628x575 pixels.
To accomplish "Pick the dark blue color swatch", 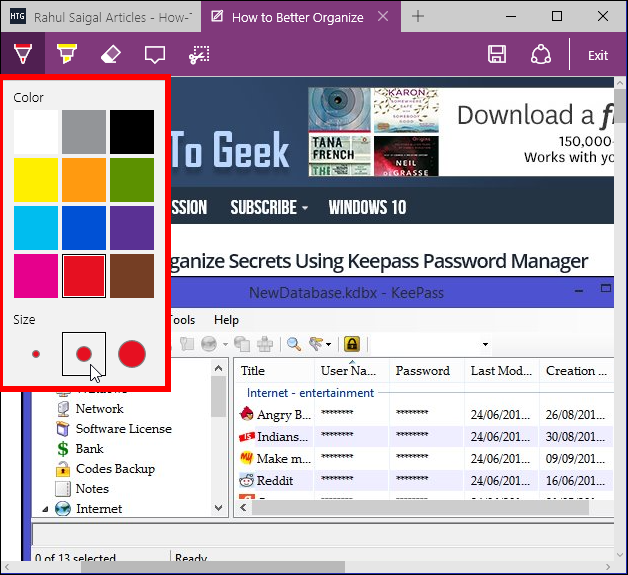I will click(84, 228).
